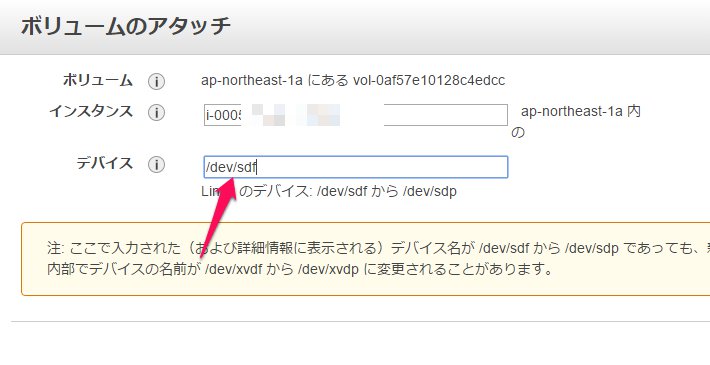Select the volume ID vol-0af57e10128c4edcc text
This screenshot has height=365, width=710.
pyautogui.click(x=429, y=81)
